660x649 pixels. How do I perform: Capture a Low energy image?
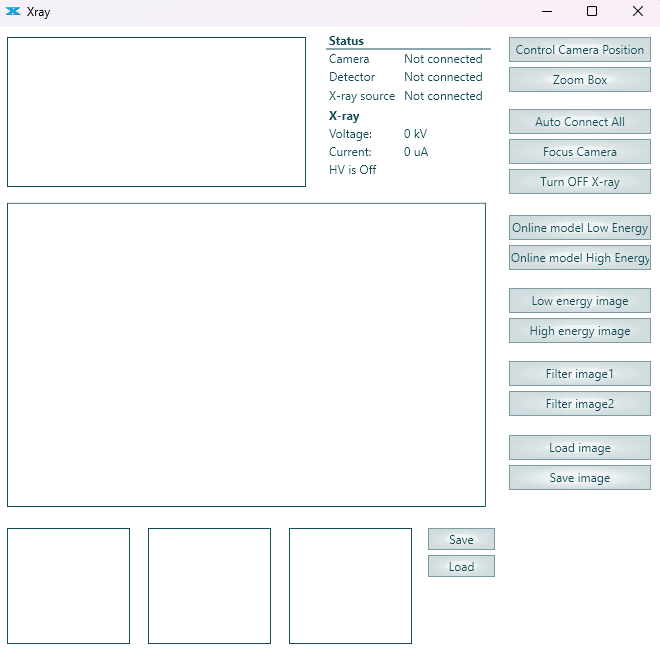(580, 301)
